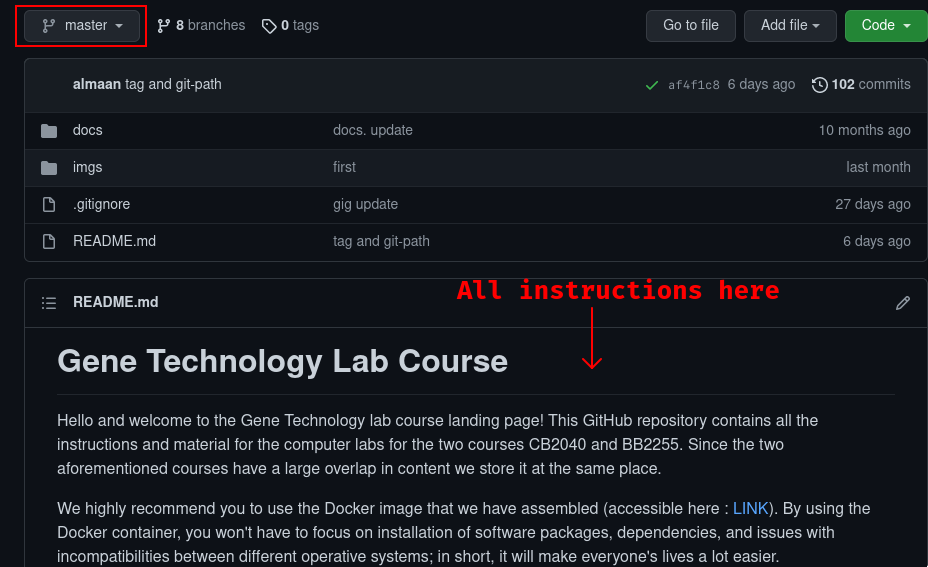The width and height of the screenshot is (928, 567).
Task: Open the almaan author profile
Action: 97,85
